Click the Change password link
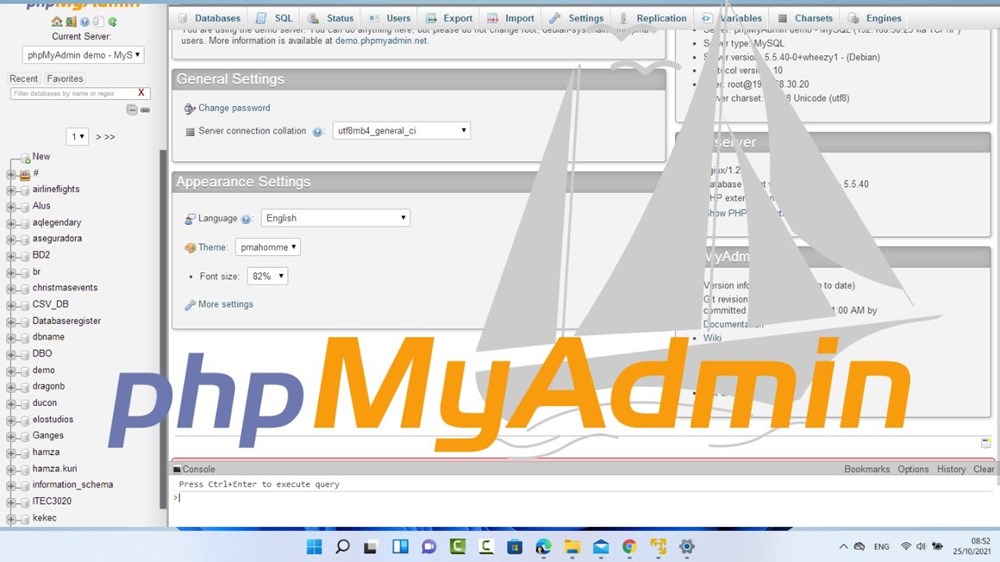The height and width of the screenshot is (562, 1000). tap(234, 108)
